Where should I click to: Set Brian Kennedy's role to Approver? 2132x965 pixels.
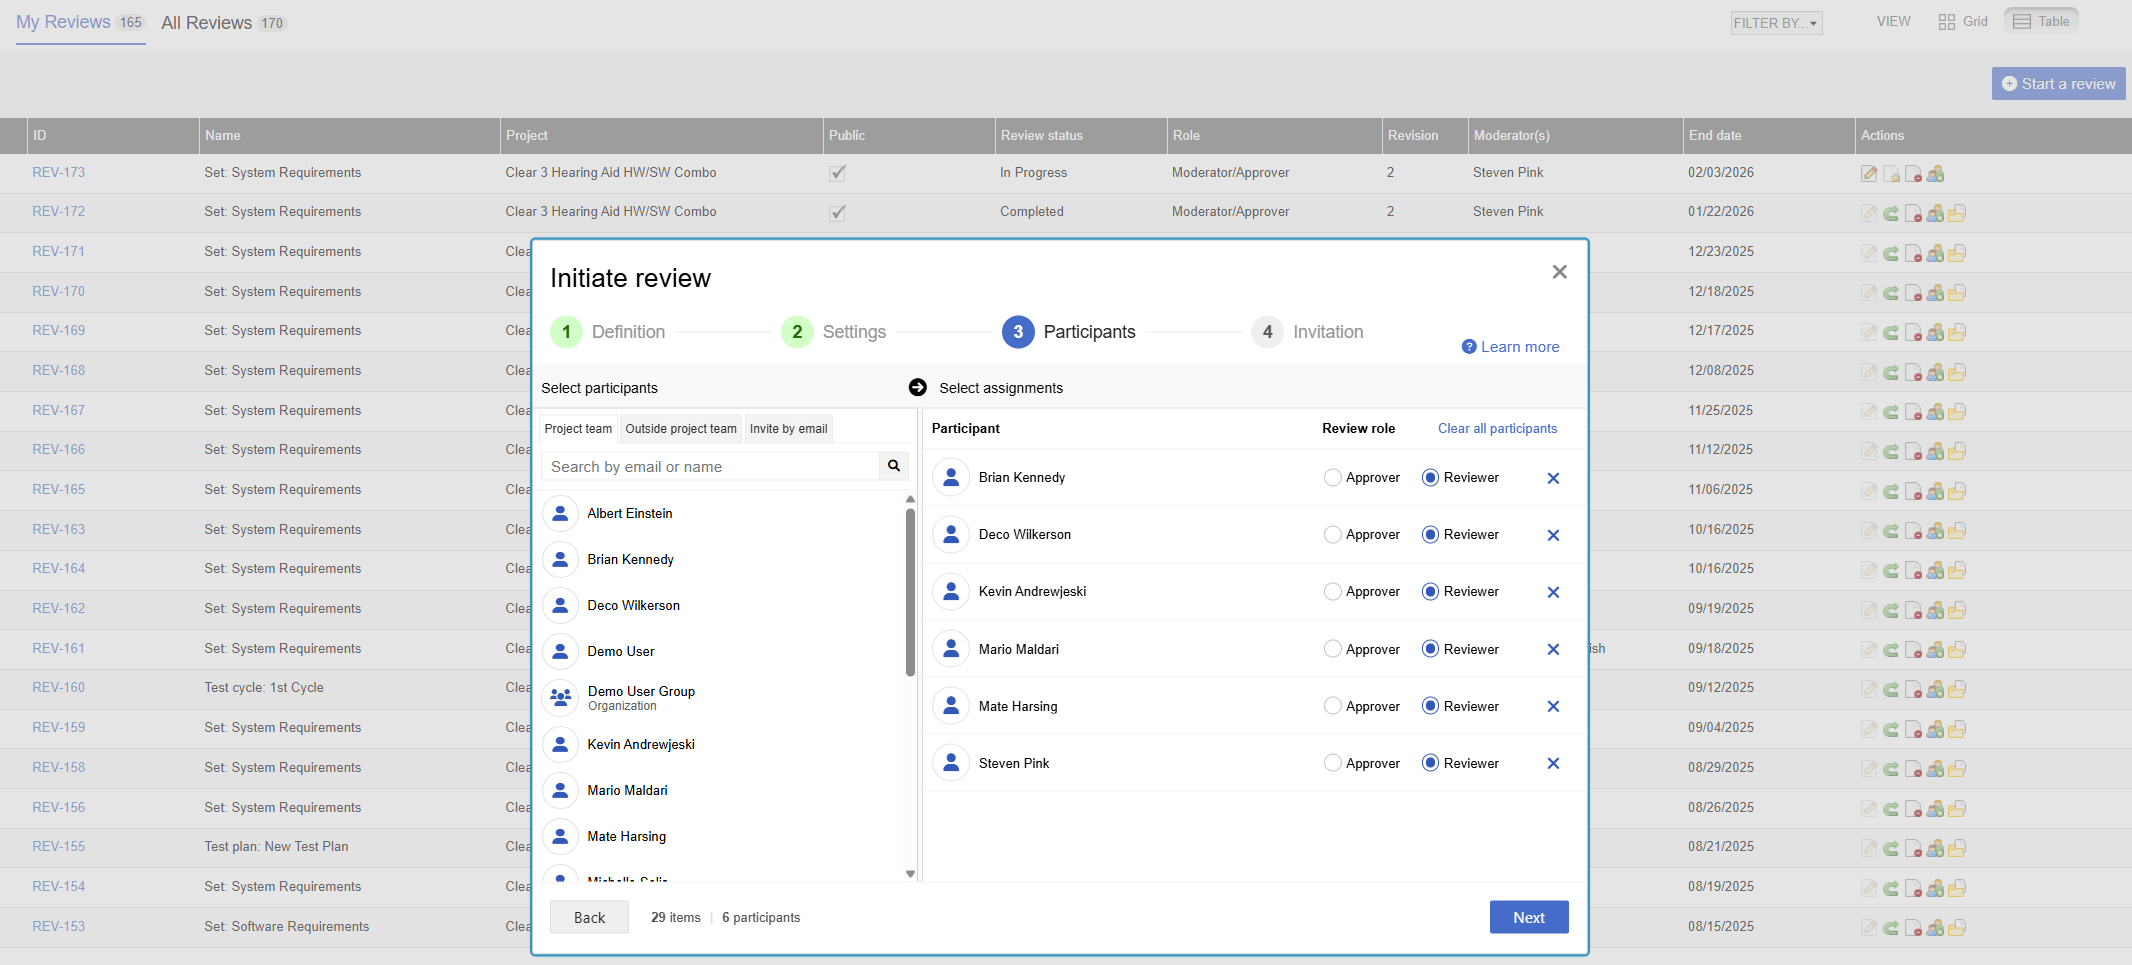(1332, 478)
